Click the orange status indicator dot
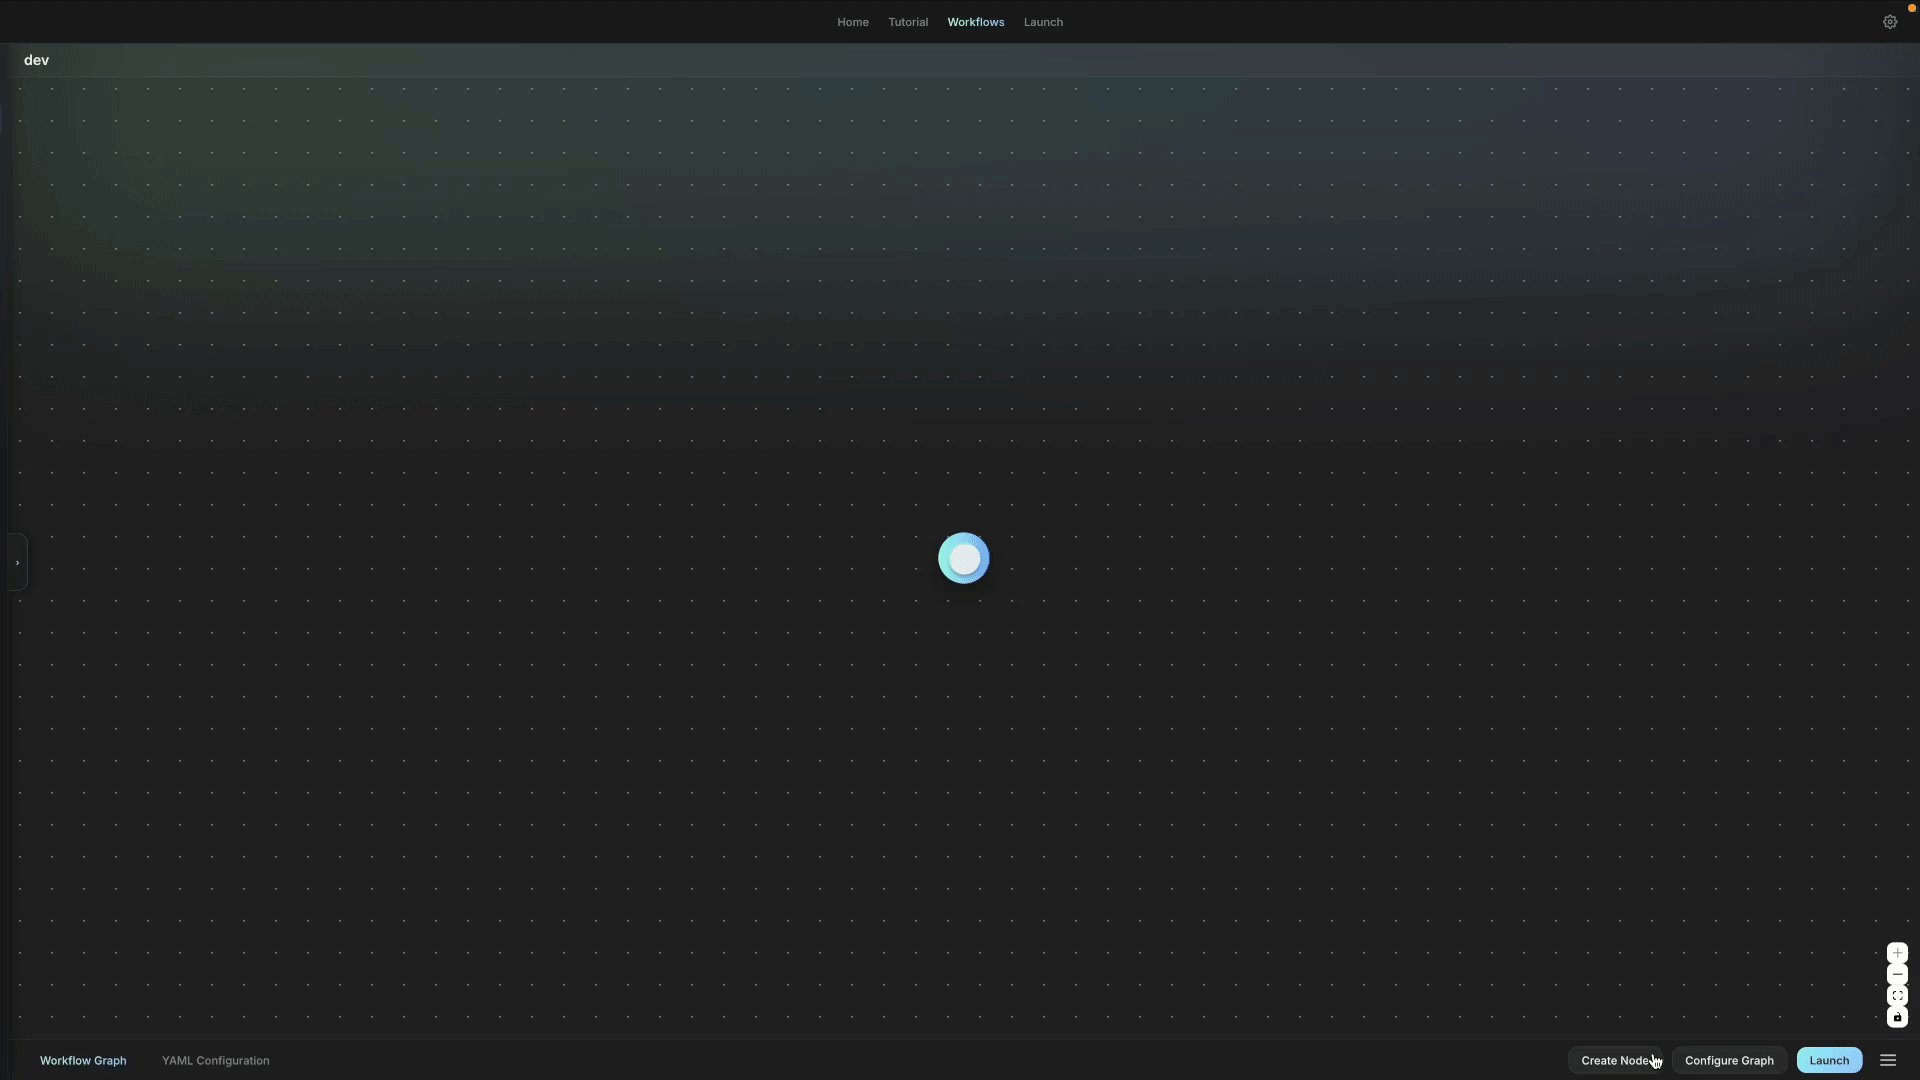 point(1912,8)
